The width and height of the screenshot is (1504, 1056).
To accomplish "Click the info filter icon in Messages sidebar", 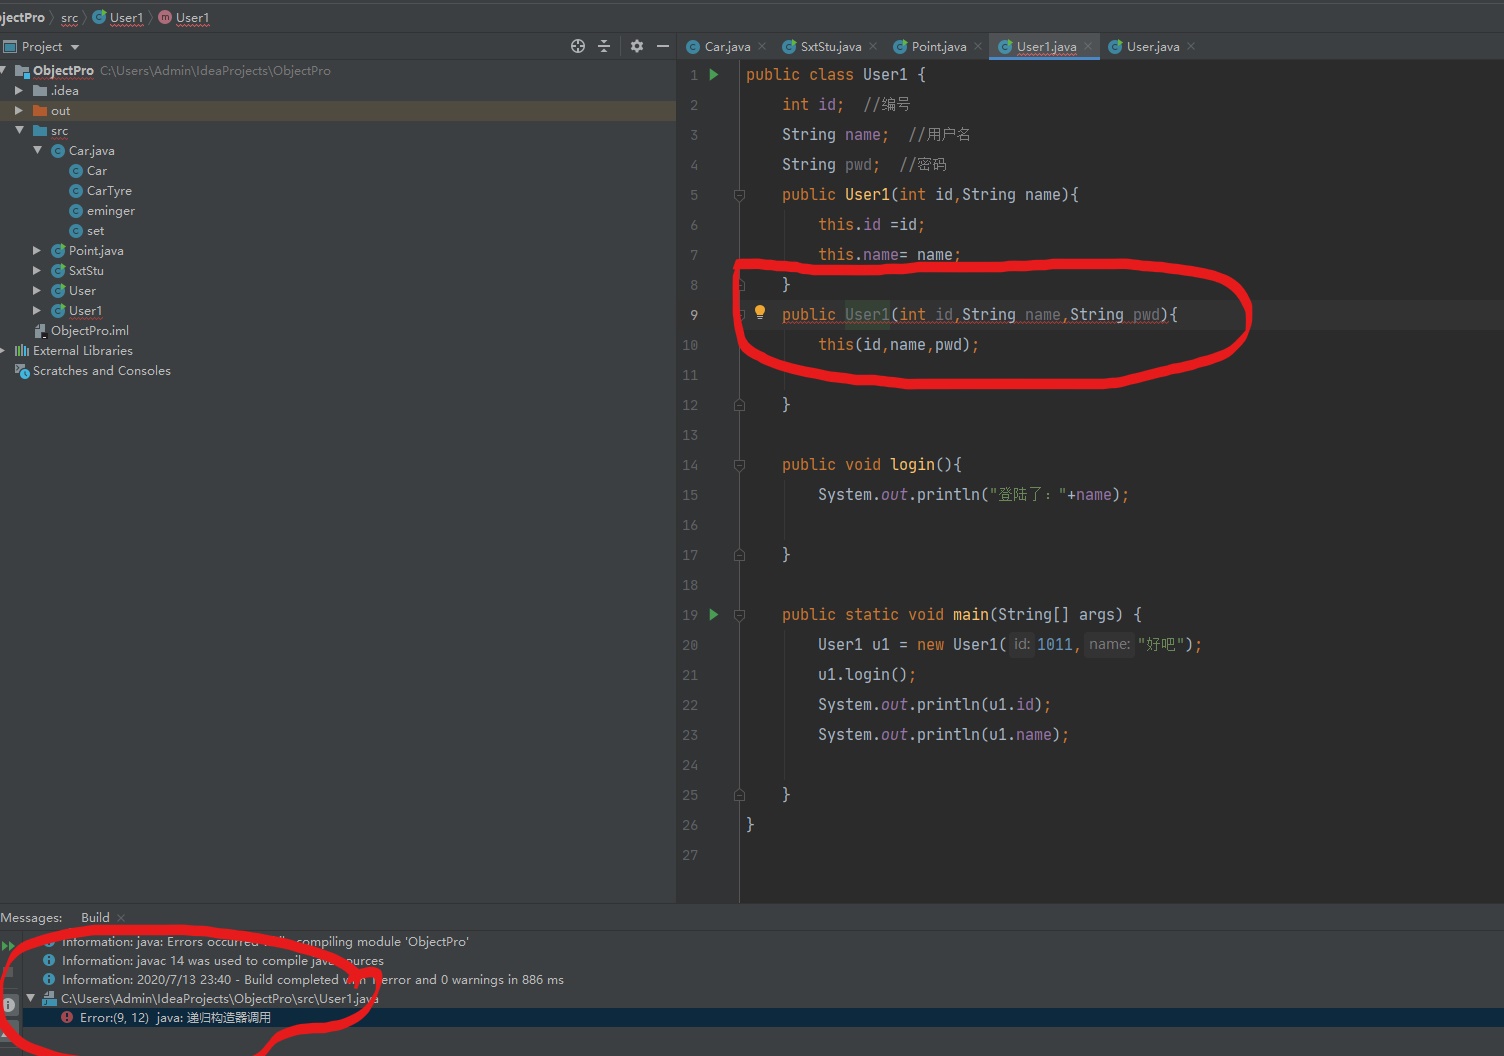I will click(8, 1004).
